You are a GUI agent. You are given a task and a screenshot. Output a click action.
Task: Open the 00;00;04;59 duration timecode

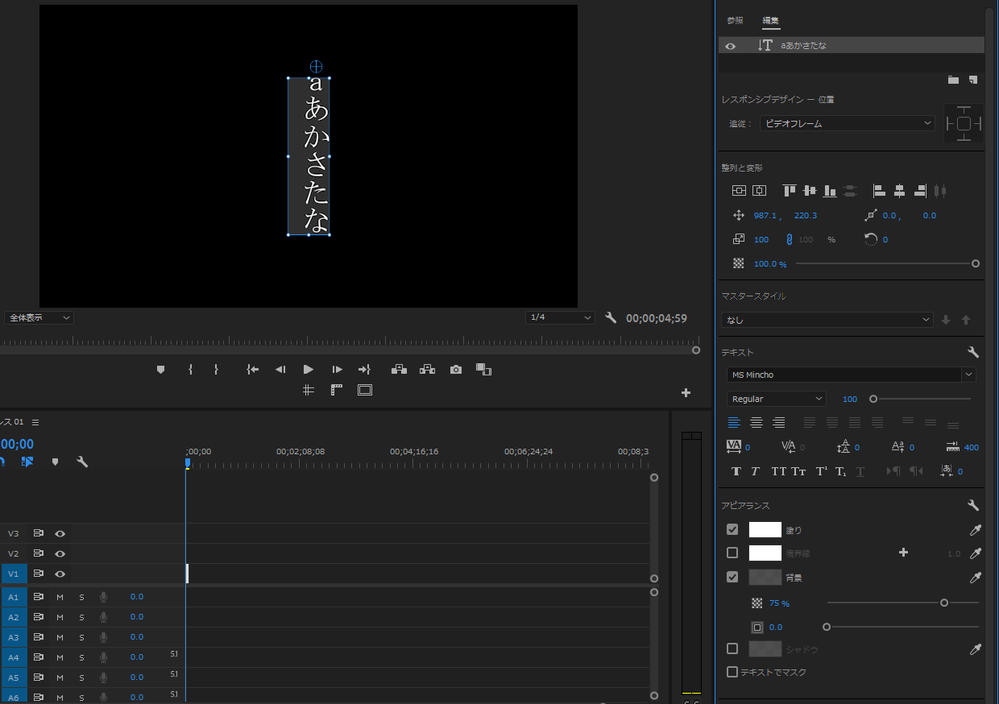(656, 318)
